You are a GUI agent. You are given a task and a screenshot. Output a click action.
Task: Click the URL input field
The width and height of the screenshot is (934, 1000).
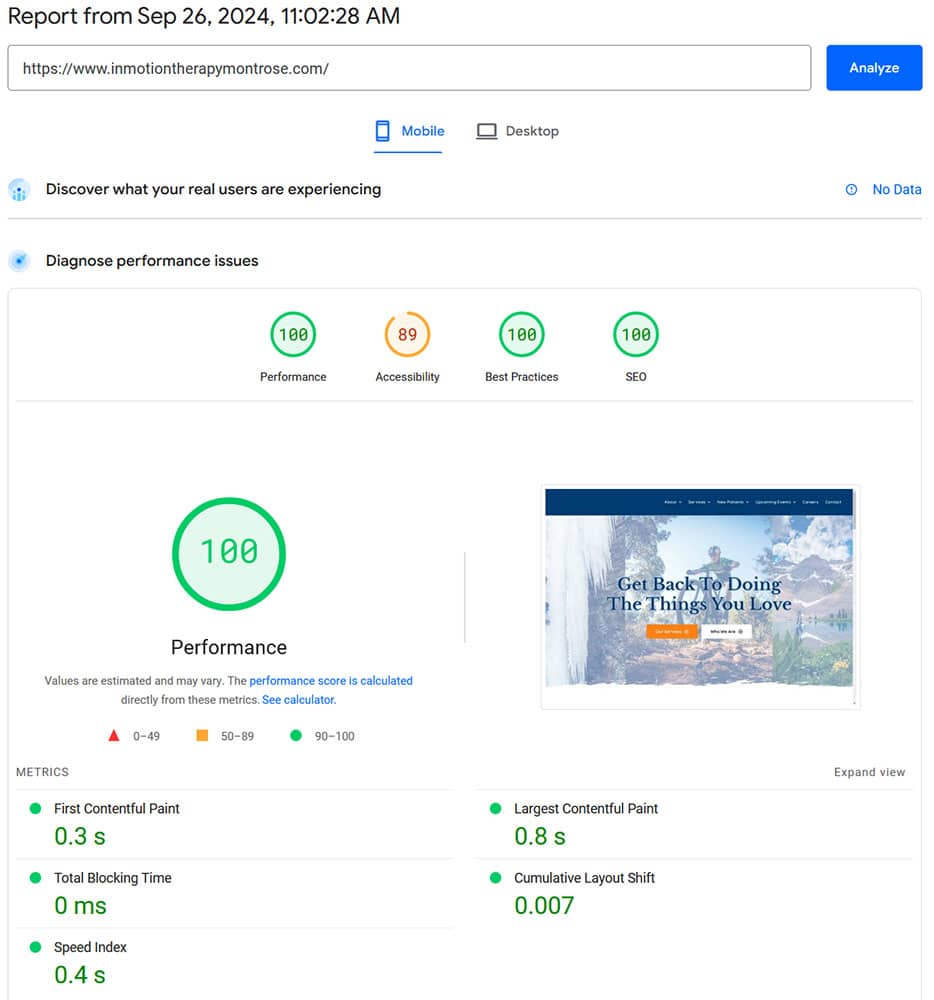pyautogui.click(x=409, y=68)
